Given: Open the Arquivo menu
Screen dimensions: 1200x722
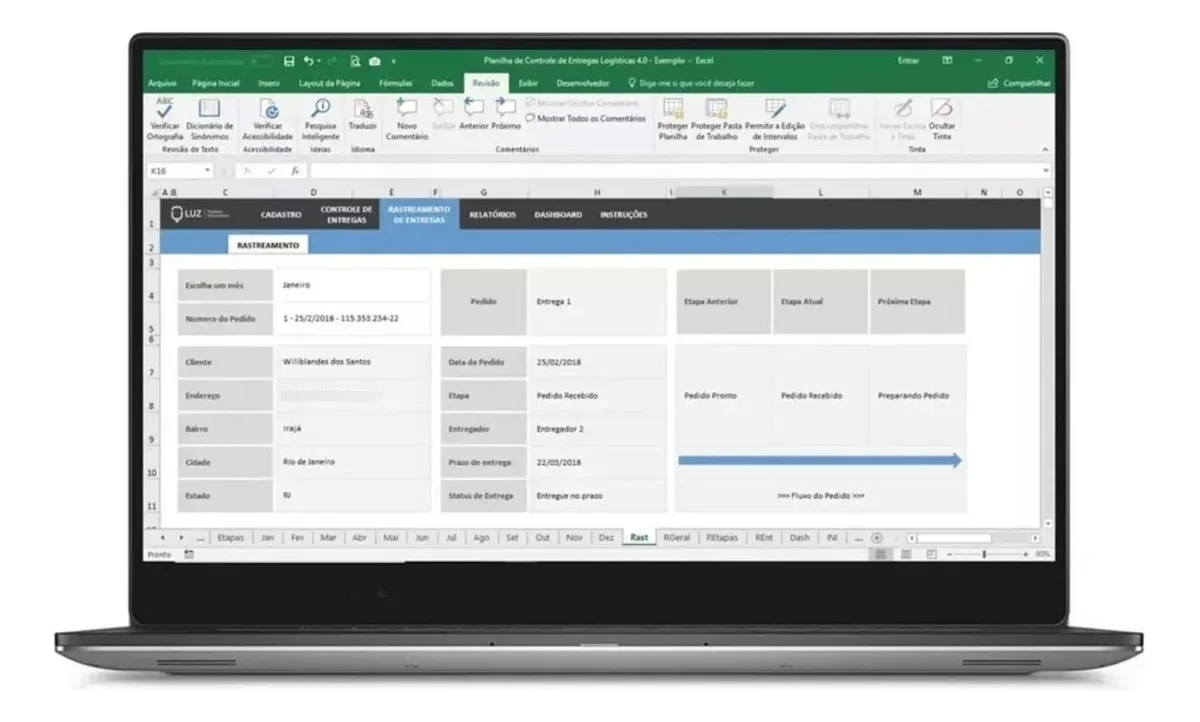Looking at the screenshot, I should point(162,83).
